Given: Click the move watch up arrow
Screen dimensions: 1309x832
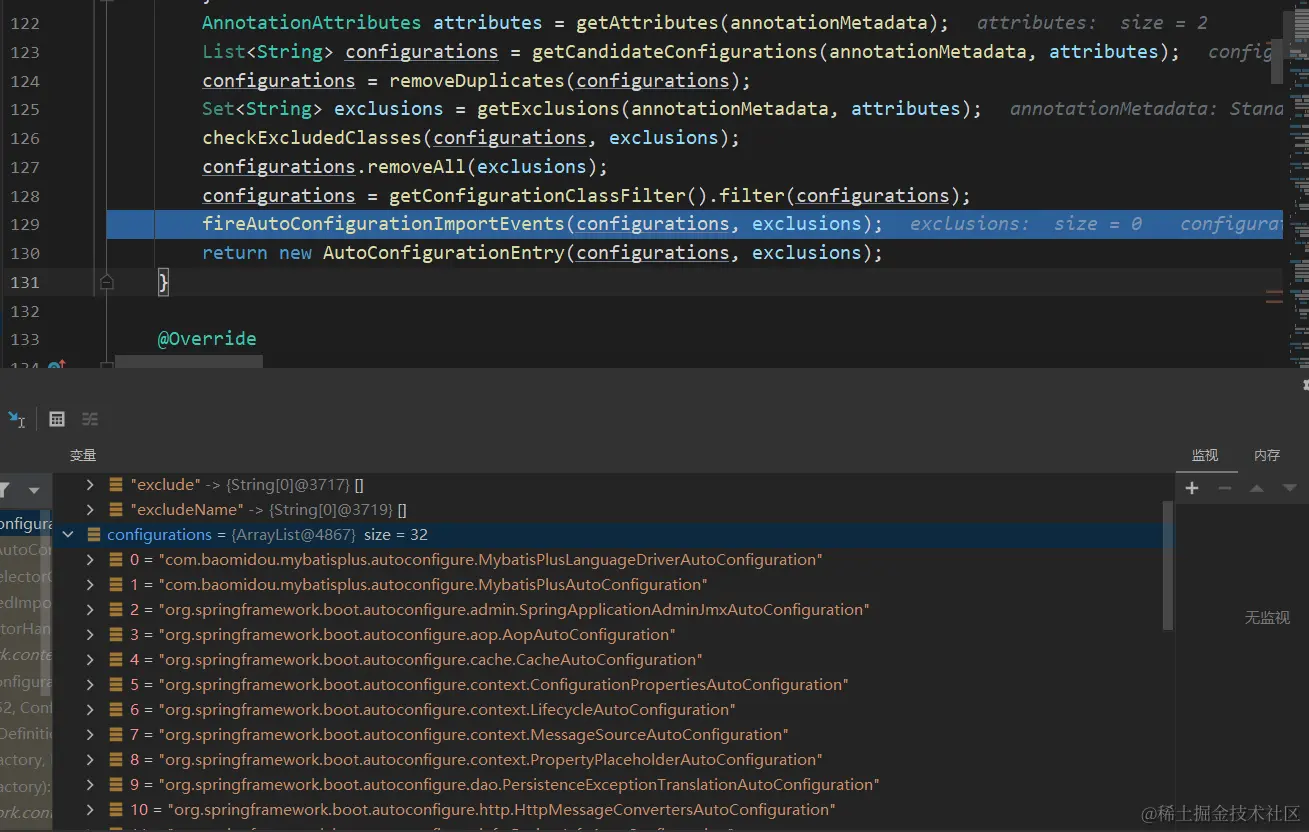Looking at the screenshot, I should [1257, 488].
